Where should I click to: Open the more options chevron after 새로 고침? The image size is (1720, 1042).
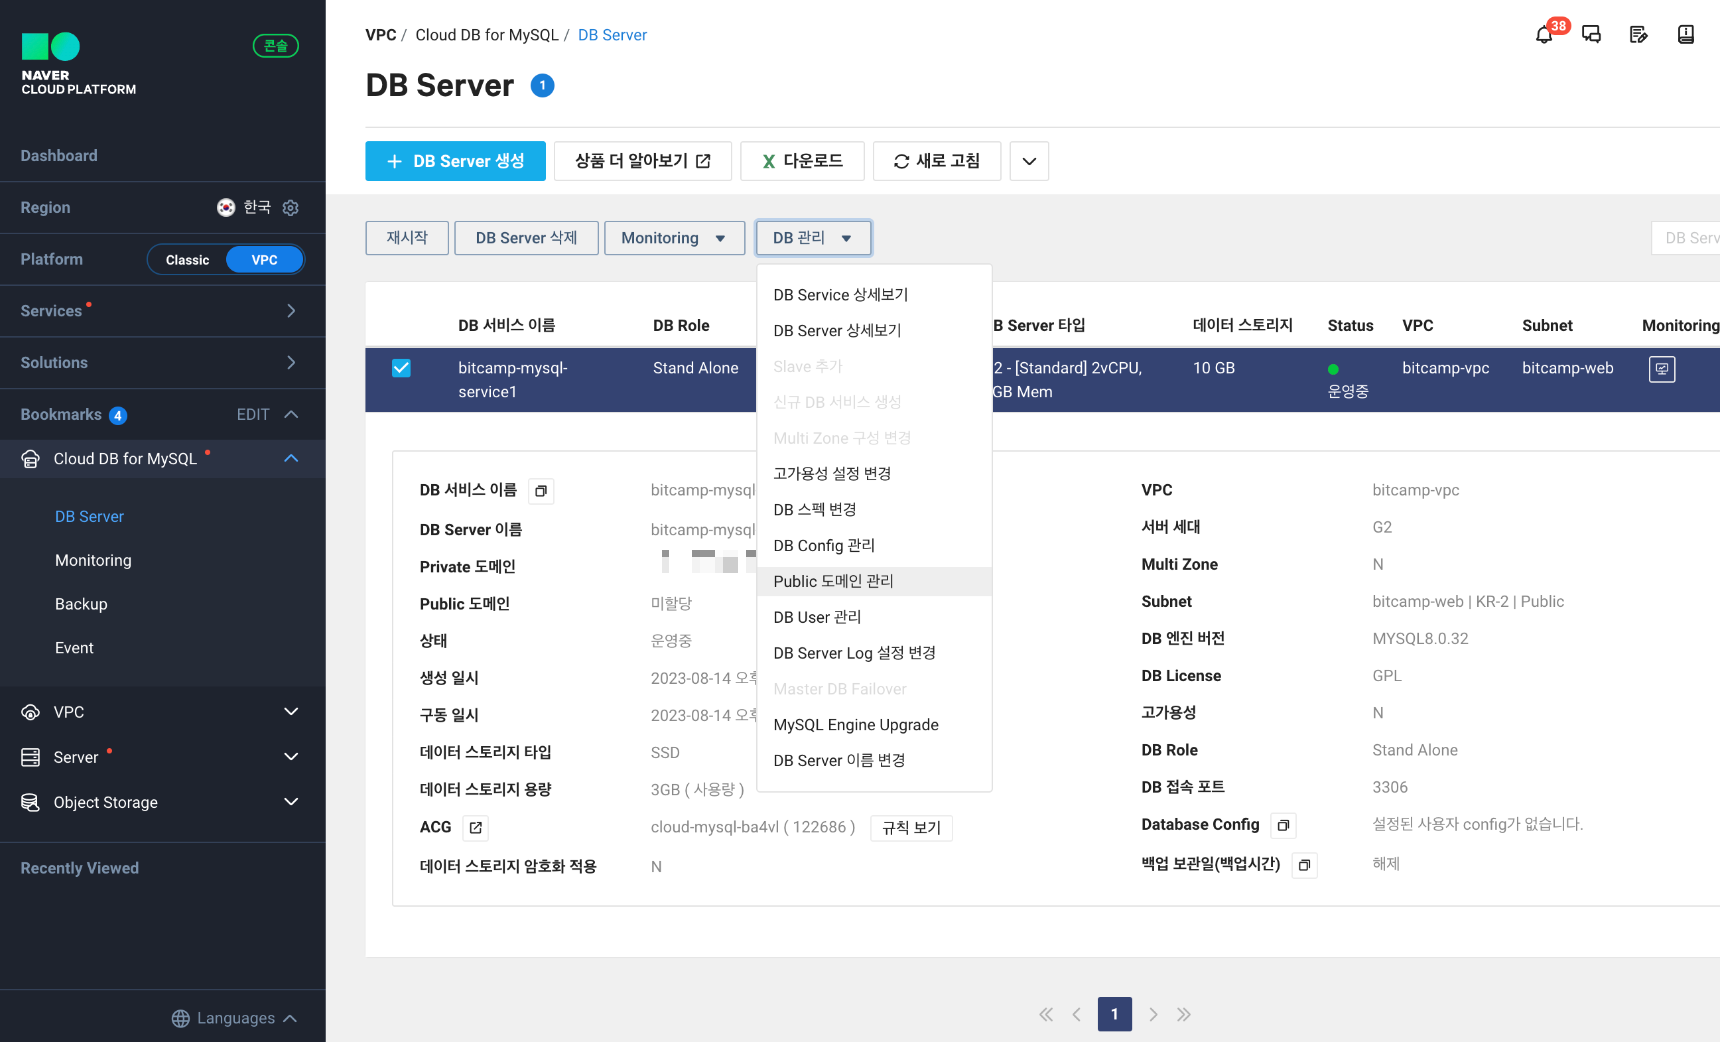tap(1029, 161)
